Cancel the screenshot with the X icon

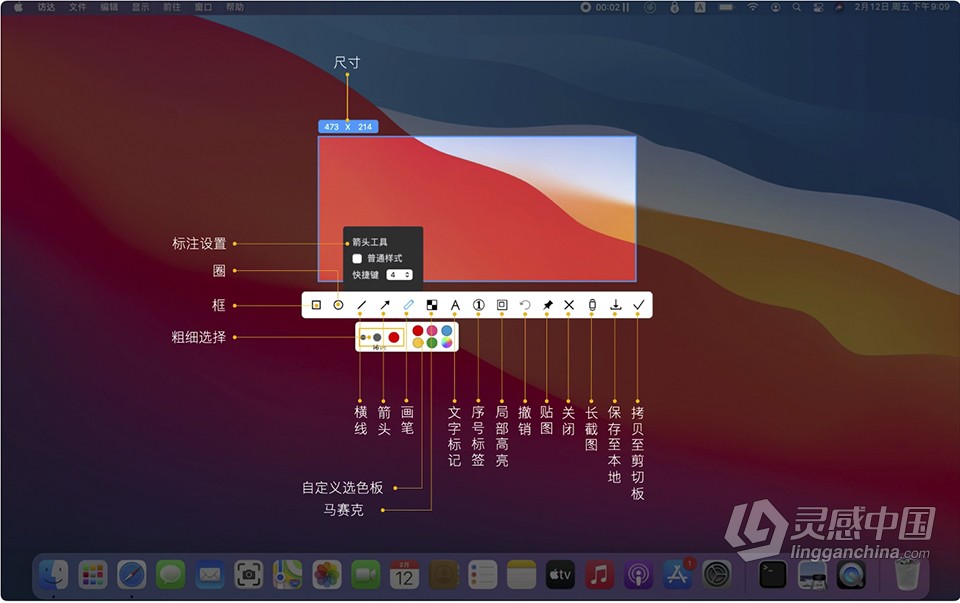point(569,305)
